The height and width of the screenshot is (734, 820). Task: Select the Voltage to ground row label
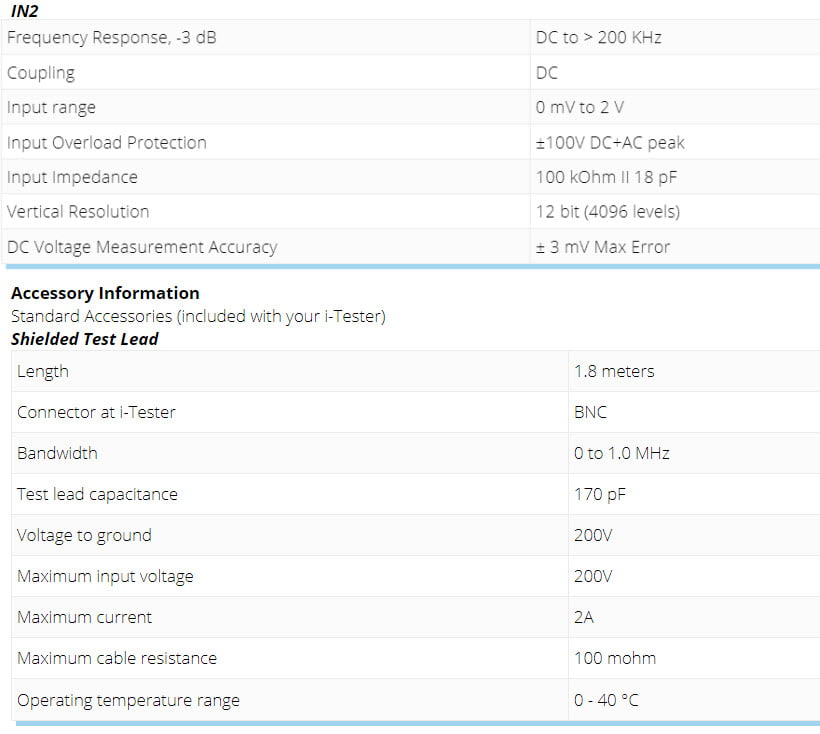[x=84, y=535]
